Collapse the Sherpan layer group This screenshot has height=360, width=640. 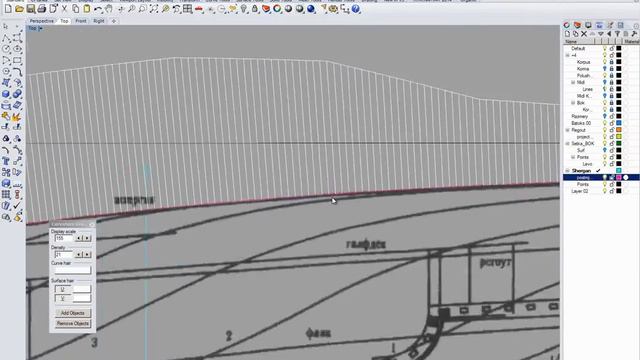(567, 171)
